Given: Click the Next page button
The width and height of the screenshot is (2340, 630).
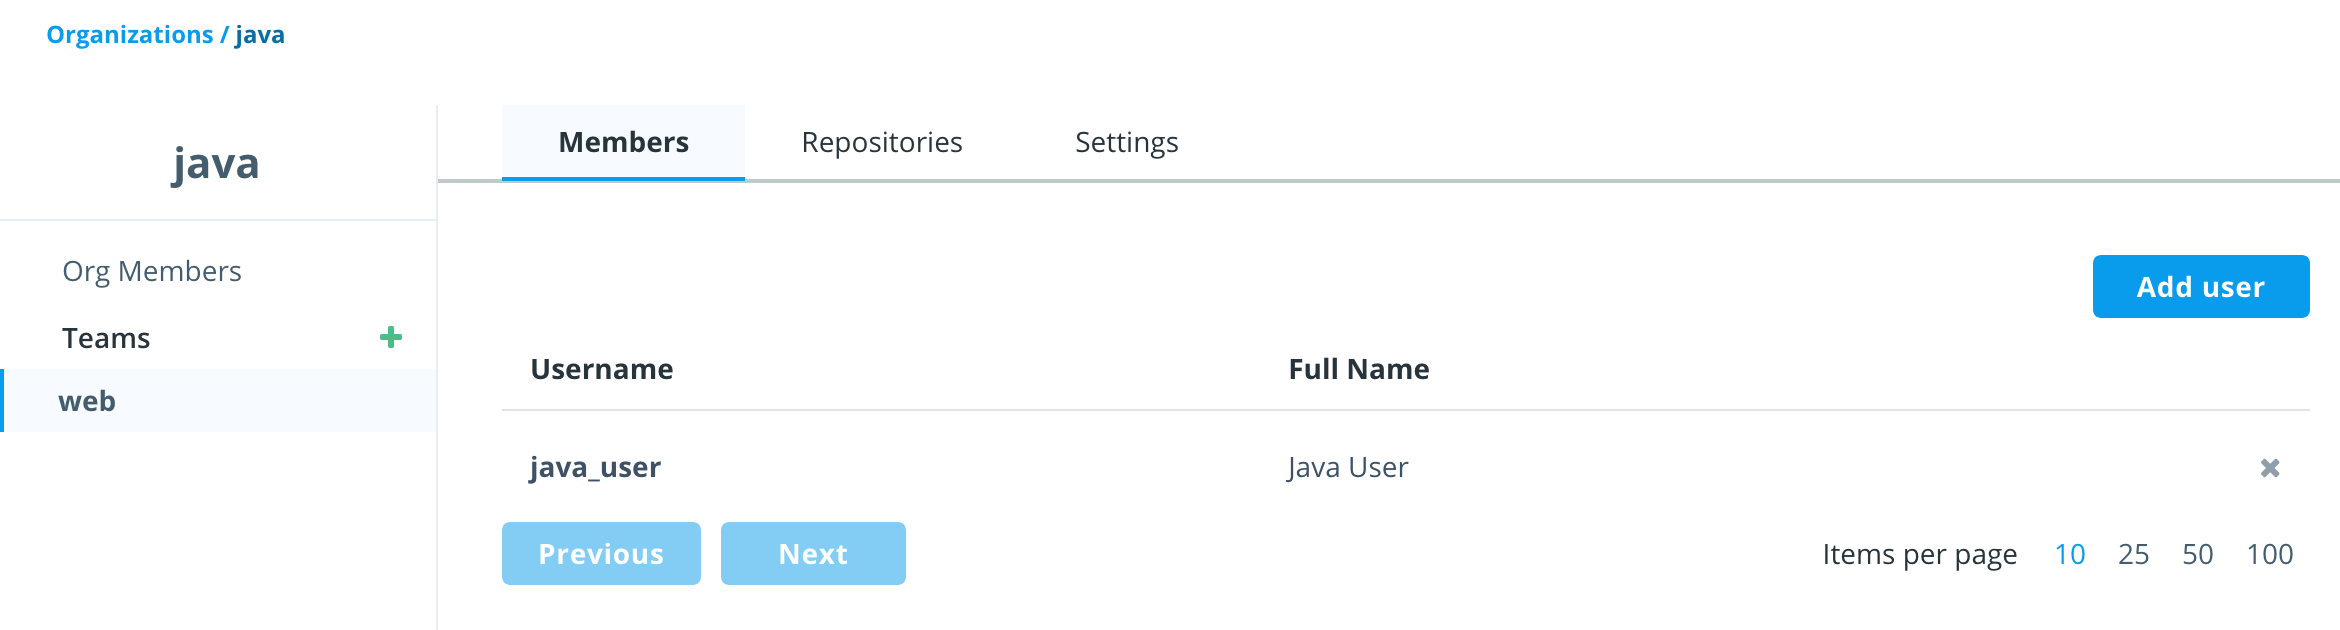Looking at the screenshot, I should point(813,553).
